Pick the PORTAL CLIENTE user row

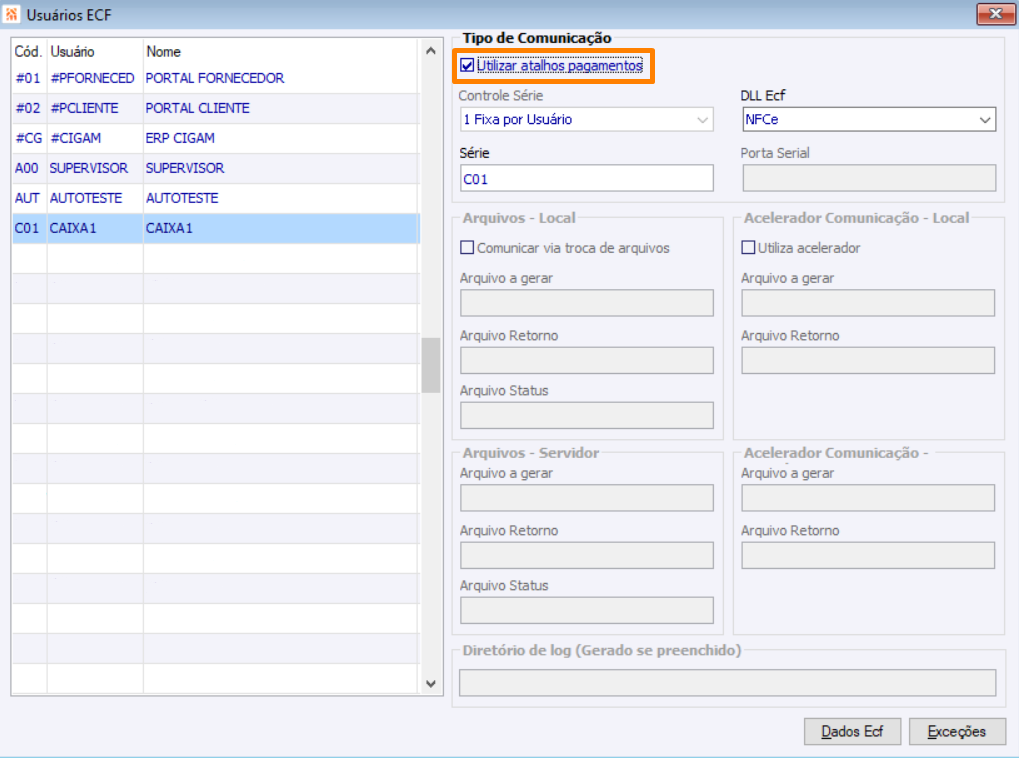pyautogui.click(x=198, y=108)
